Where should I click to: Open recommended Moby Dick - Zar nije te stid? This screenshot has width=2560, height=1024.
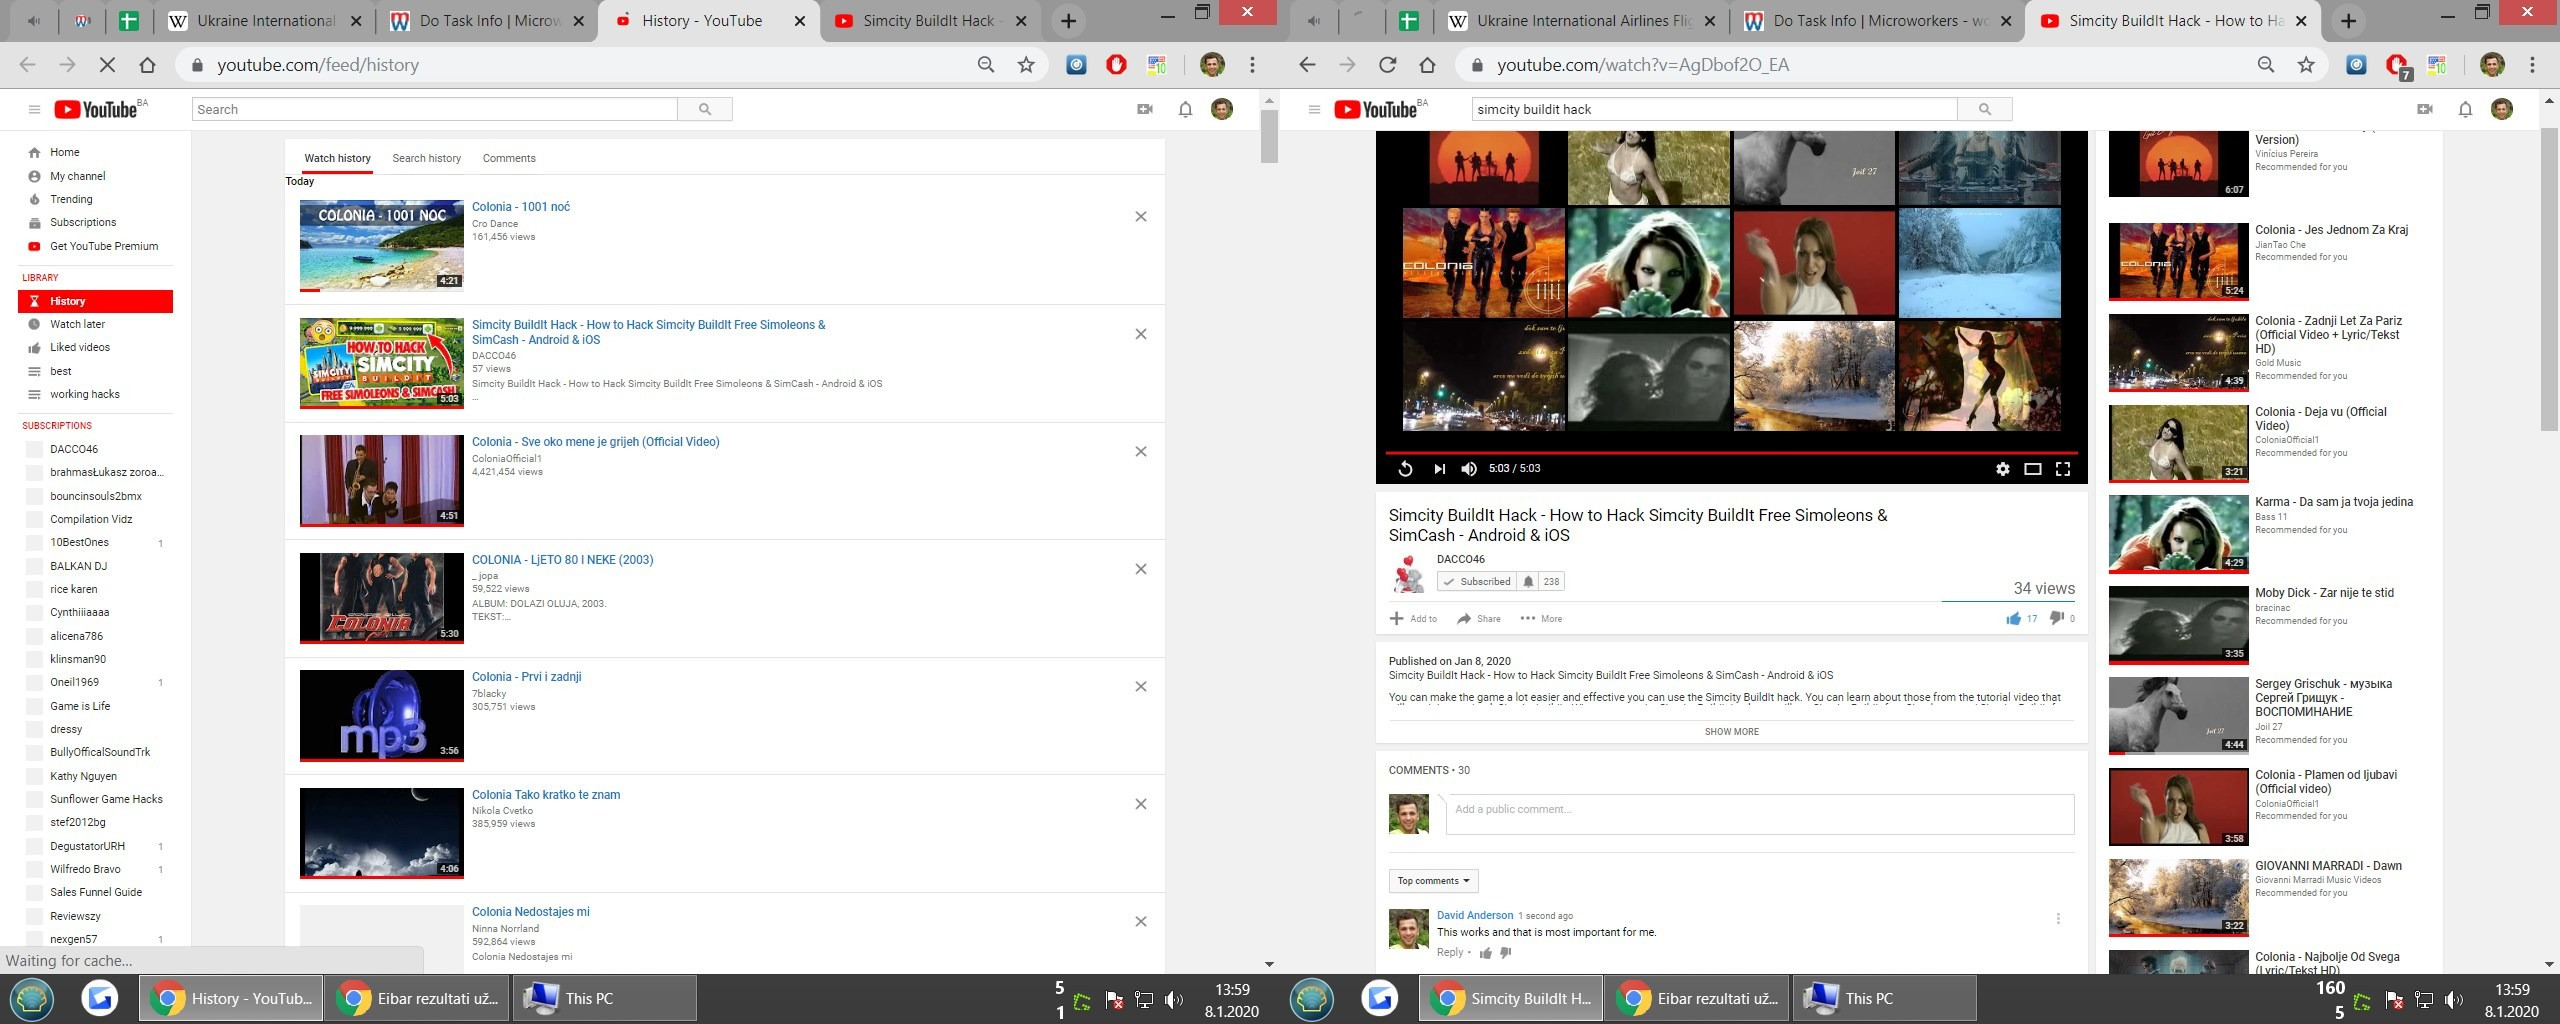(x=2324, y=593)
